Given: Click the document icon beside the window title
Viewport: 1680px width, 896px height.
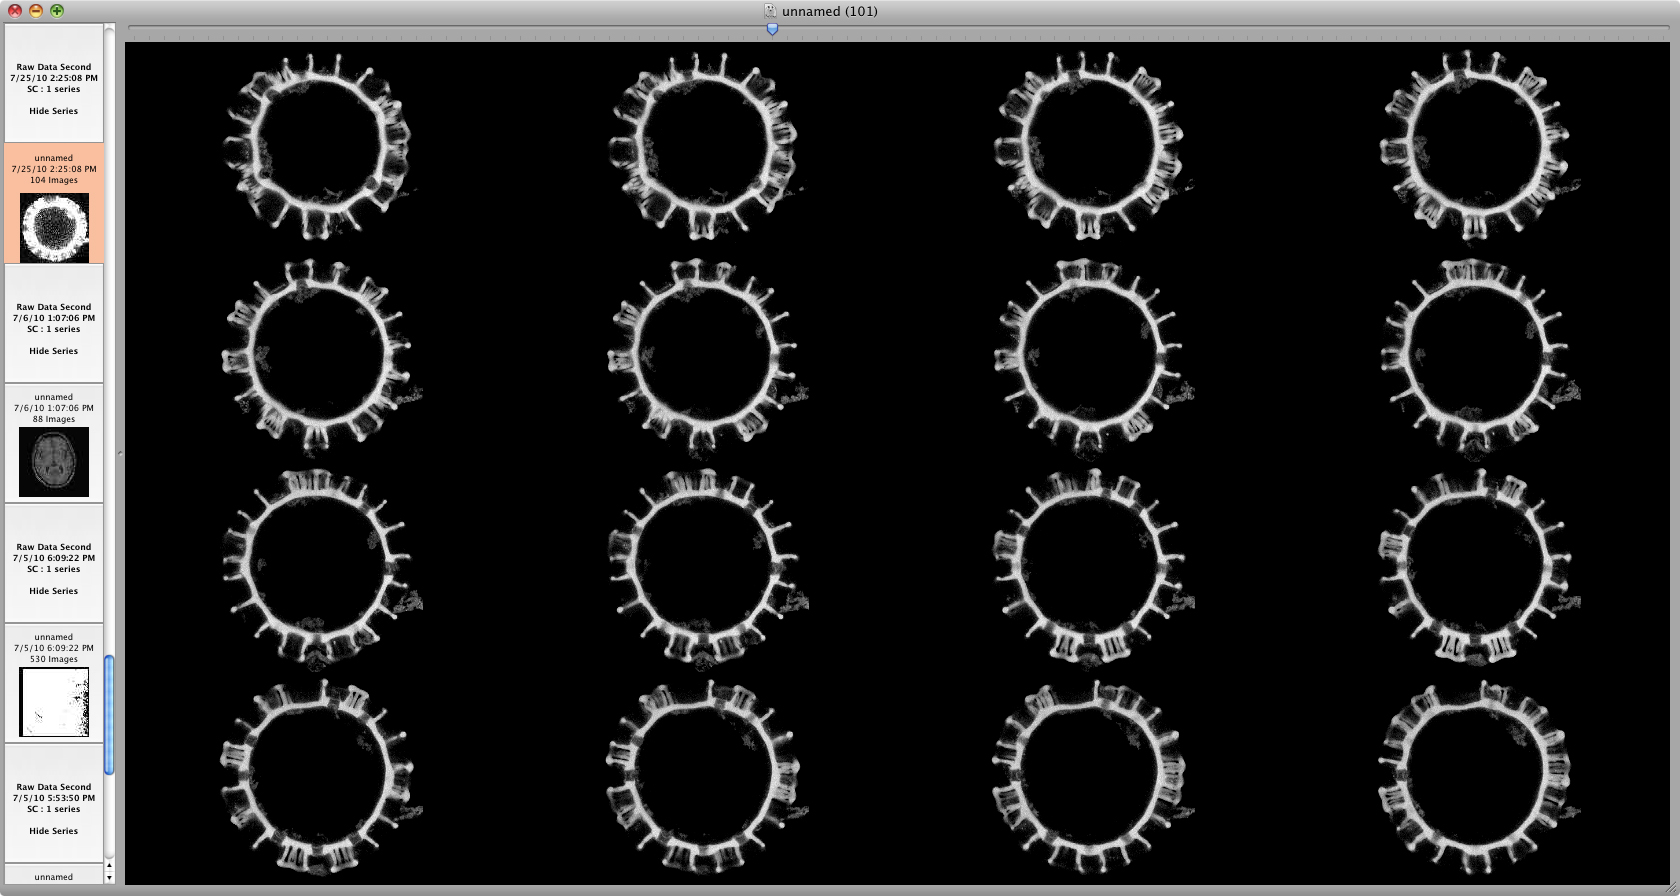Looking at the screenshot, I should pyautogui.click(x=770, y=11).
